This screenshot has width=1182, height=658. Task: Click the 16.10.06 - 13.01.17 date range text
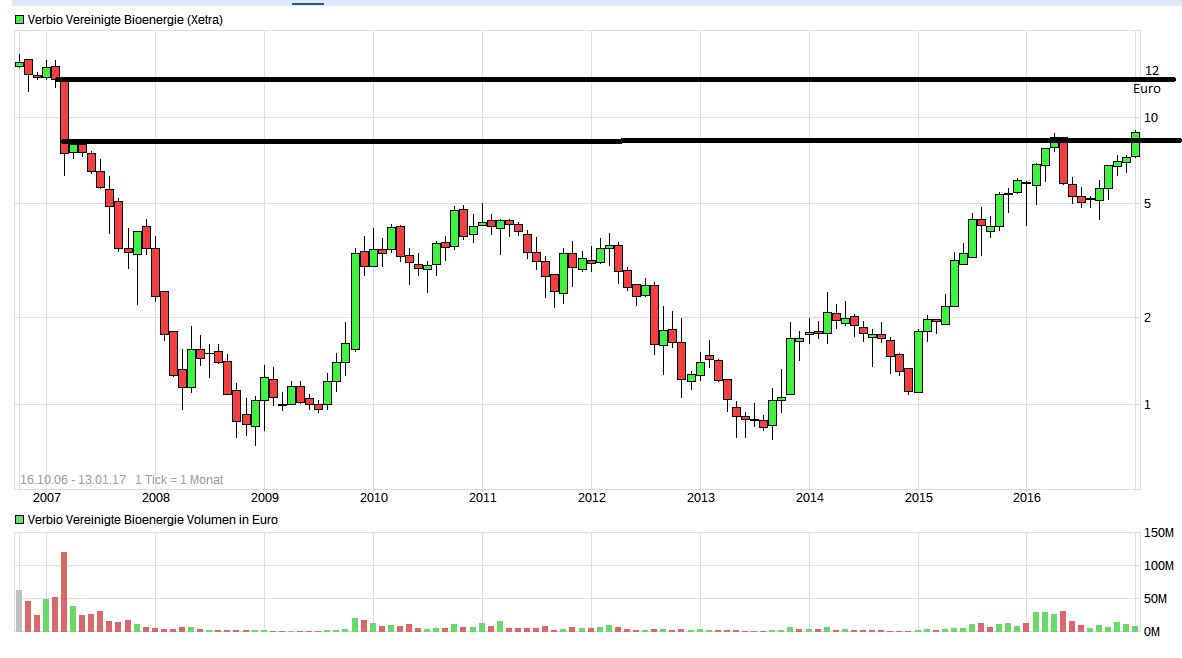pyautogui.click(x=72, y=480)
